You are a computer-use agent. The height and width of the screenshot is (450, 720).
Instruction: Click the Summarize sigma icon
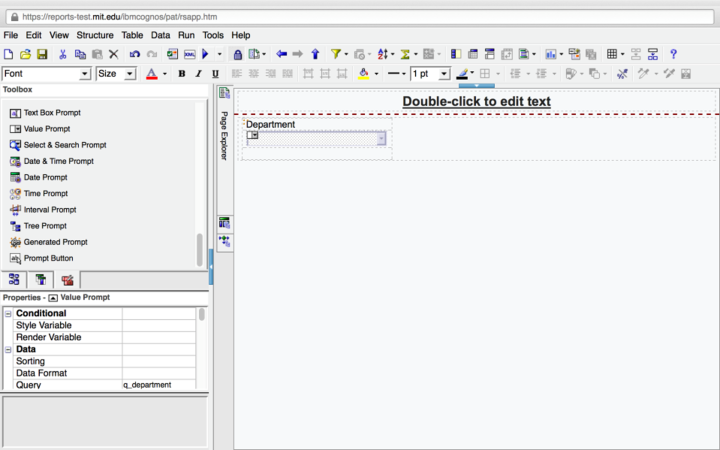(x=406, y=54)
